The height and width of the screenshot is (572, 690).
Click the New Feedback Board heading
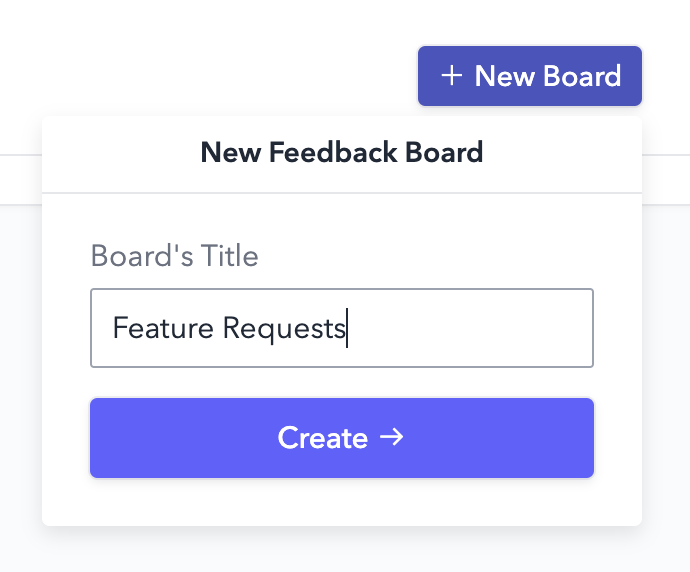pyautogui.click(x=342, y=152)
